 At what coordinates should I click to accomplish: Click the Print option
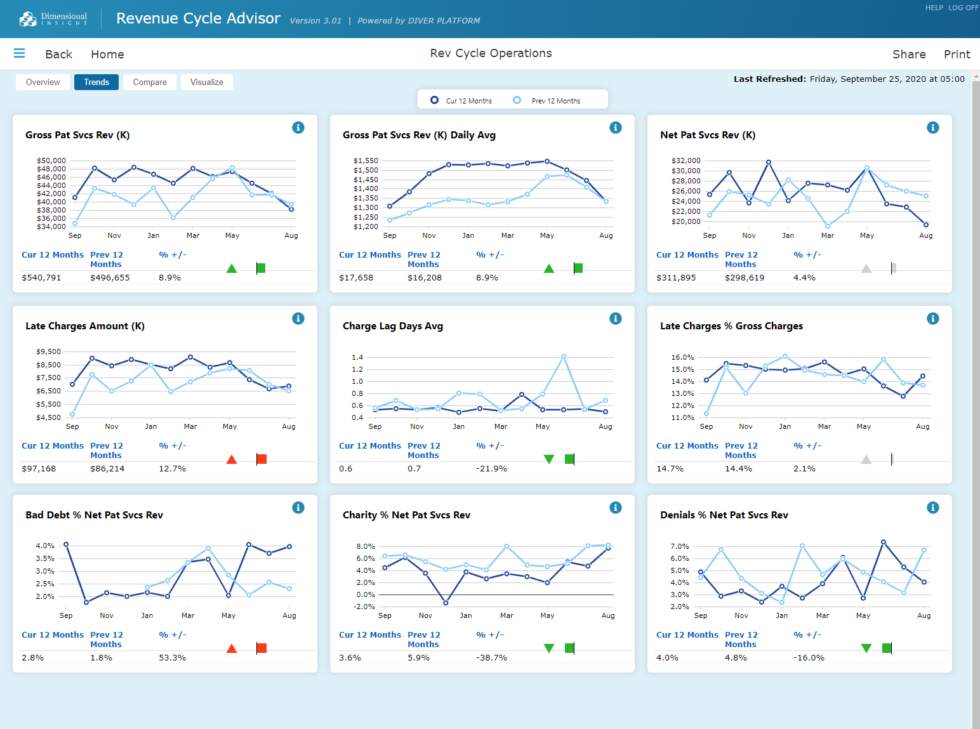957,54
